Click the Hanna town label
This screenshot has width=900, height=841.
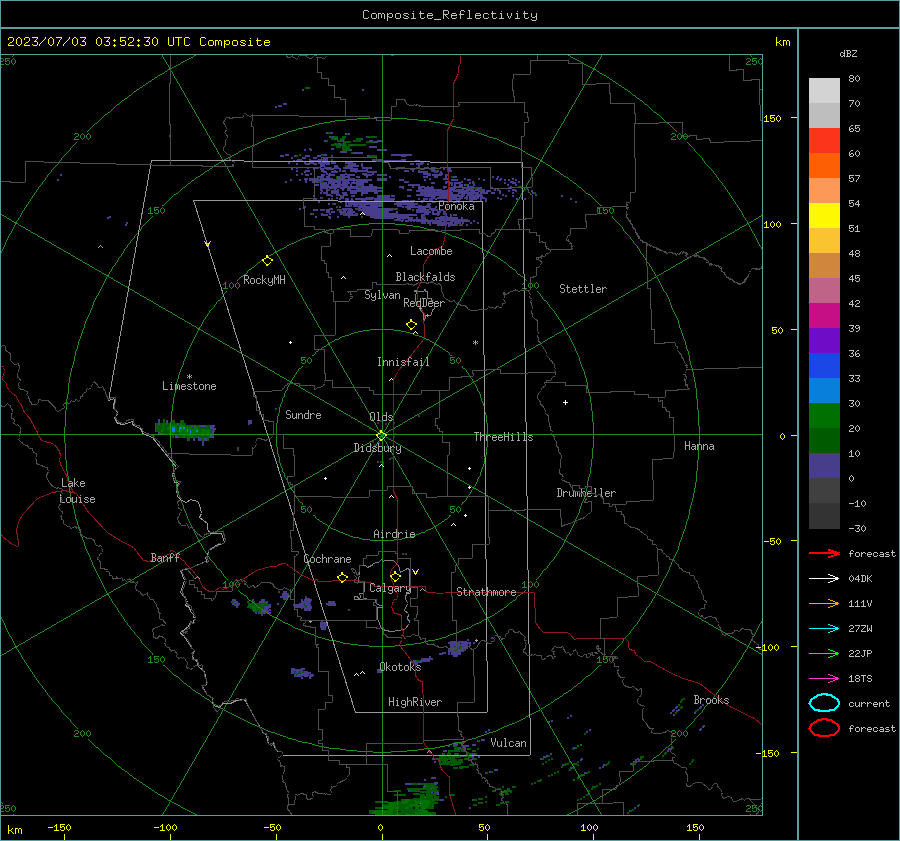tap(699, 446)
